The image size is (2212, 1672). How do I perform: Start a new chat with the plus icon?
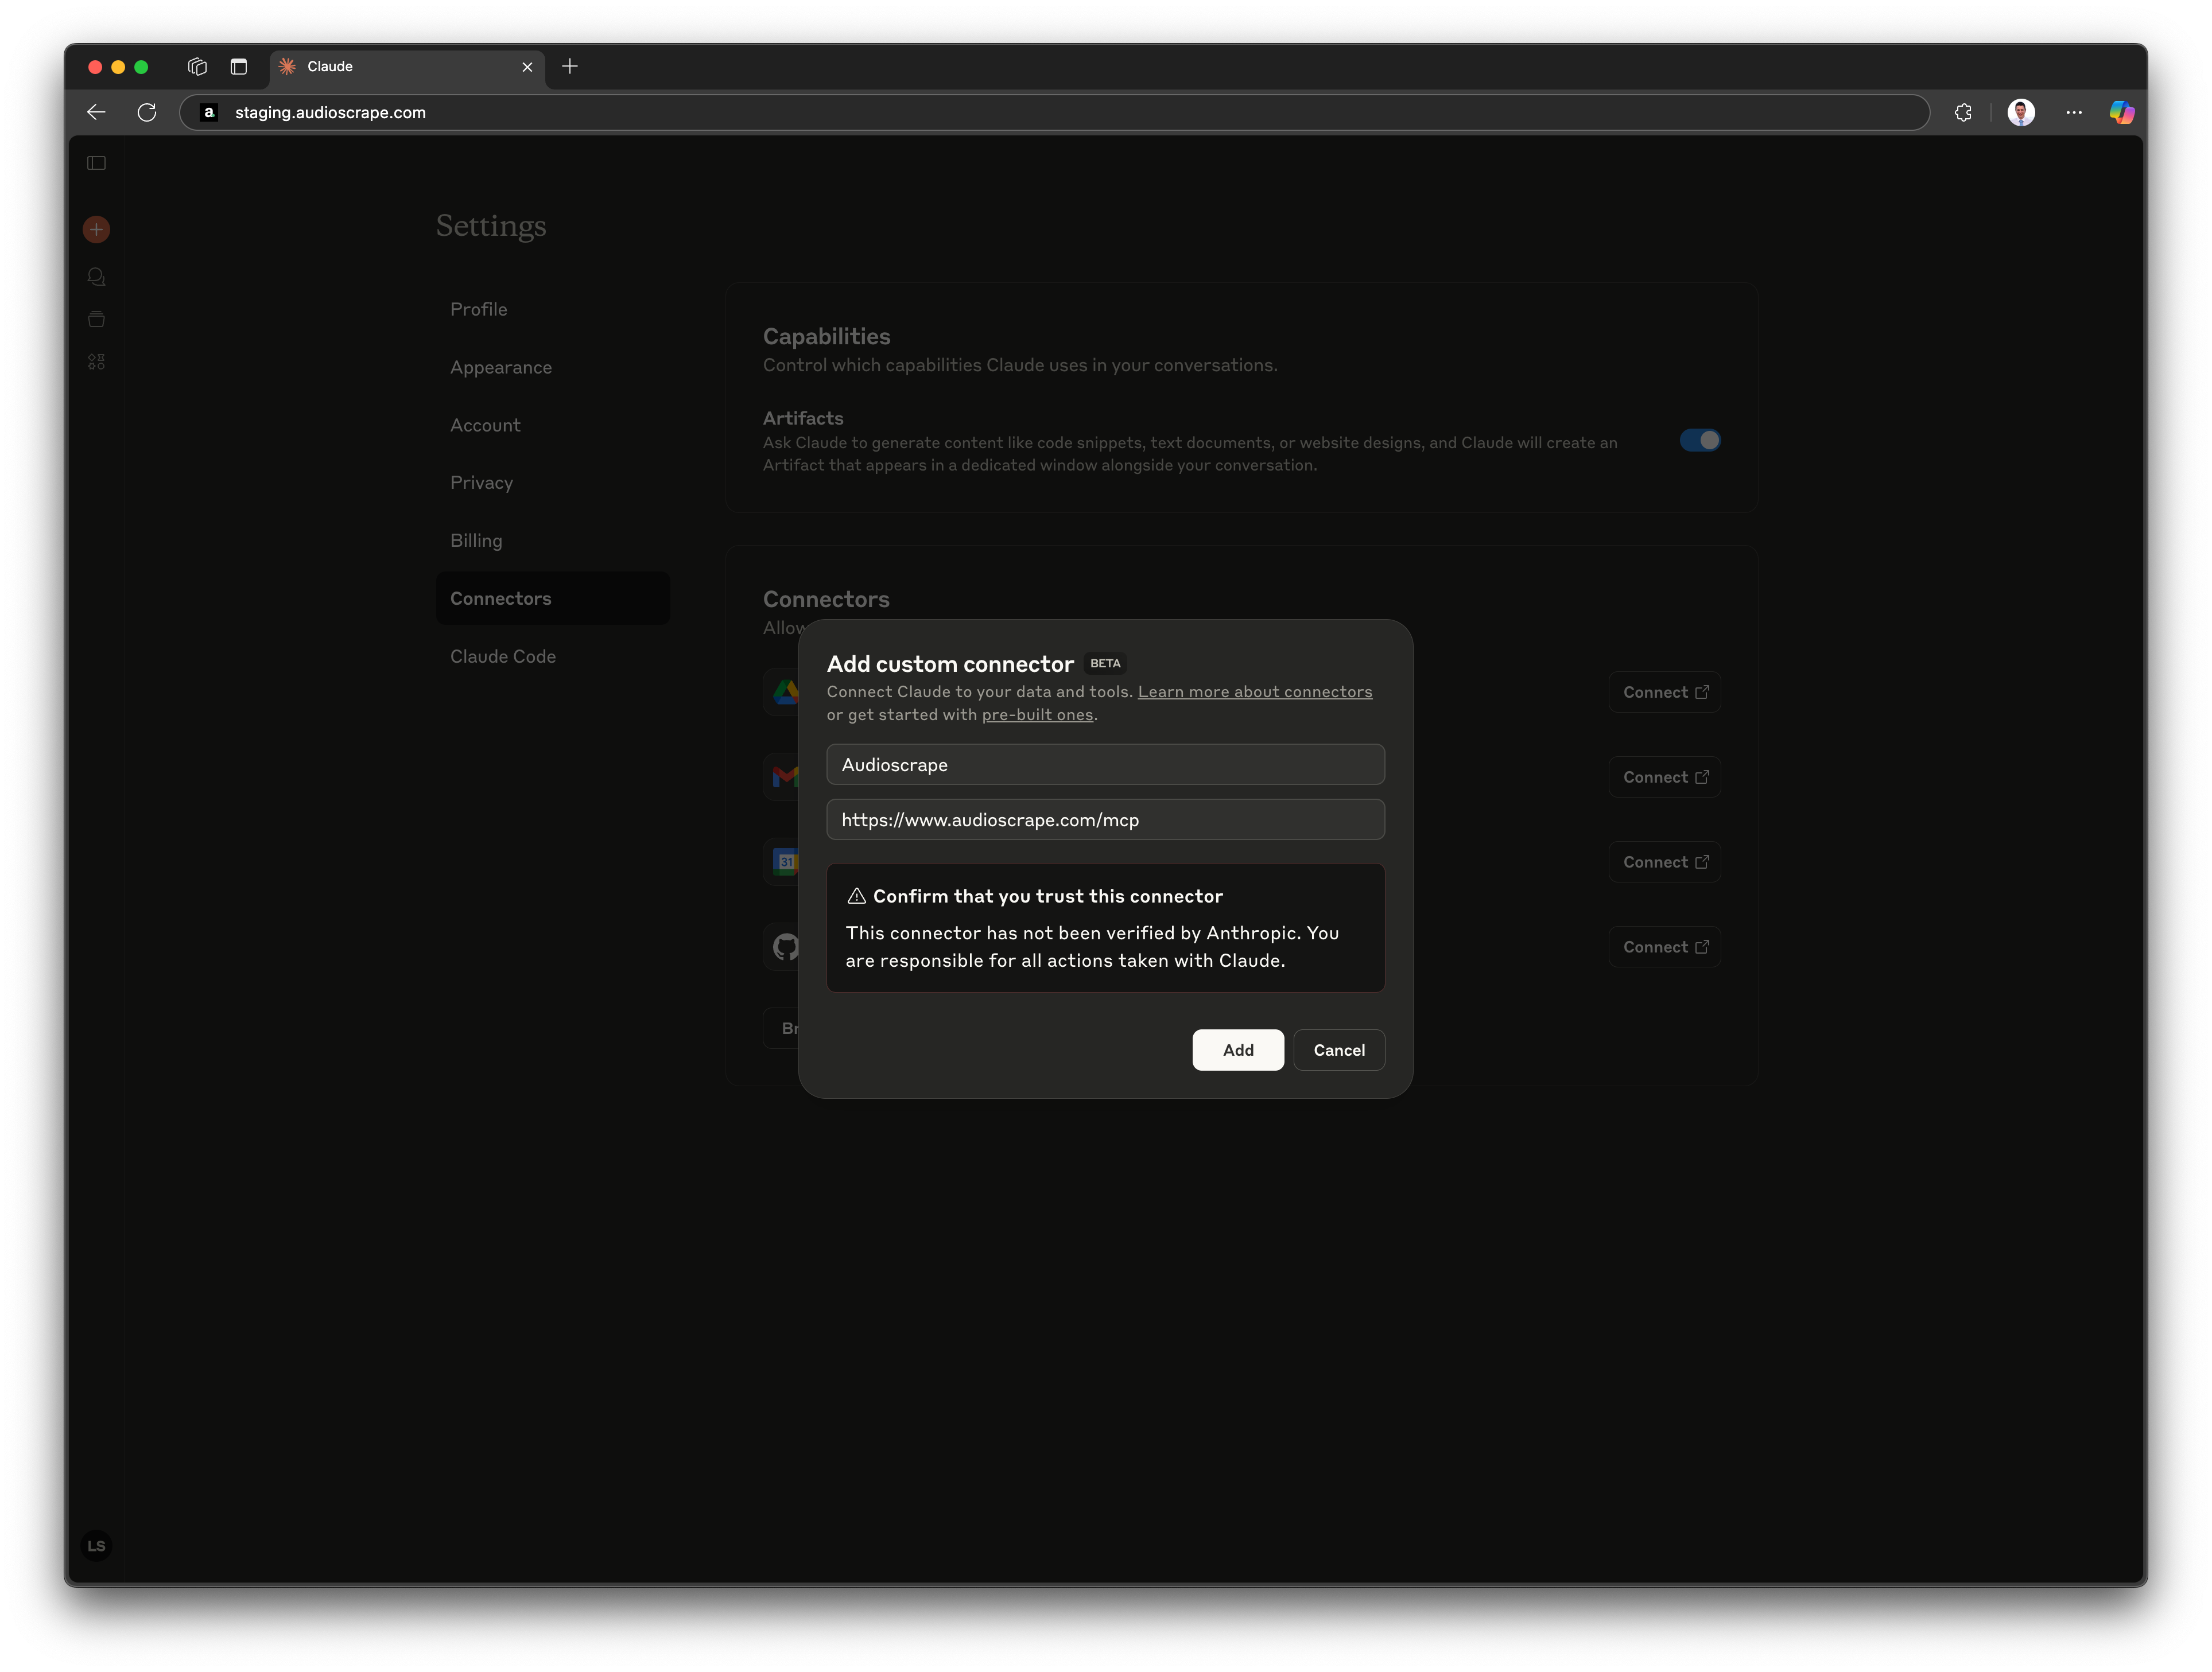coord(96,230)
